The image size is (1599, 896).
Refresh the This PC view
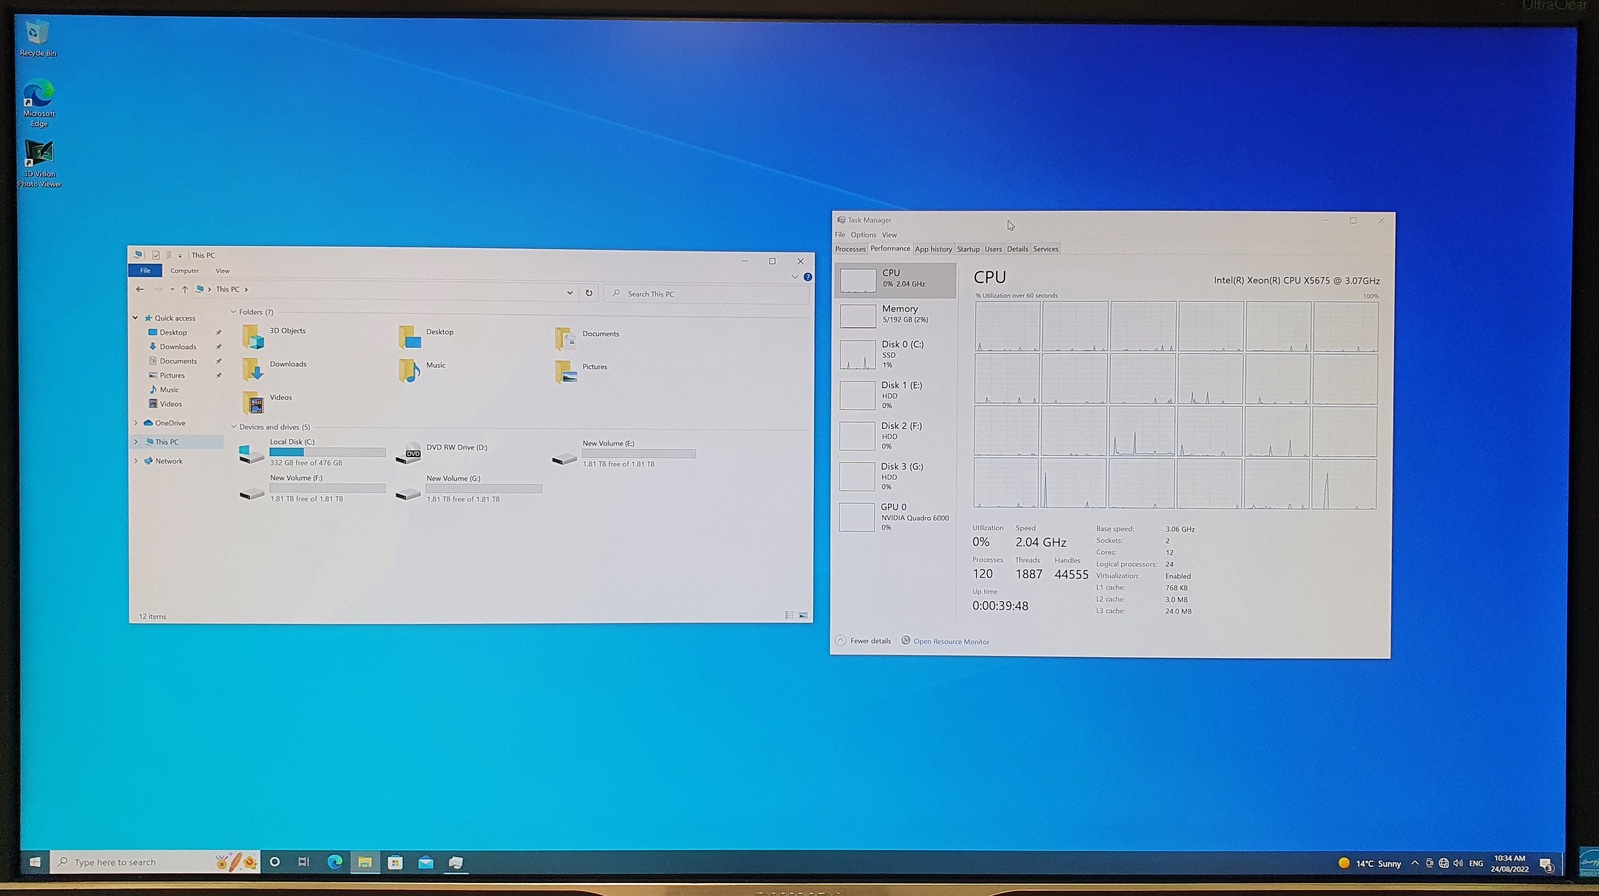coord(589,293)
